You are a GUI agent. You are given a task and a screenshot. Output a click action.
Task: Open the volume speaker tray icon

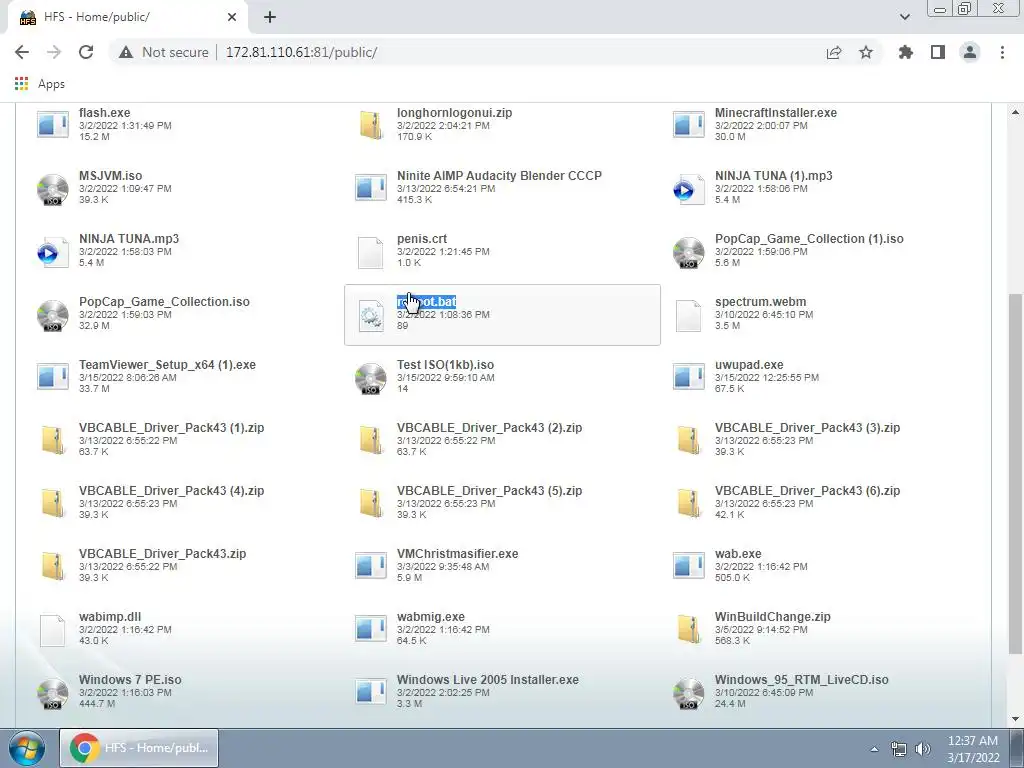pyautogui.click(x=923, y=749)
